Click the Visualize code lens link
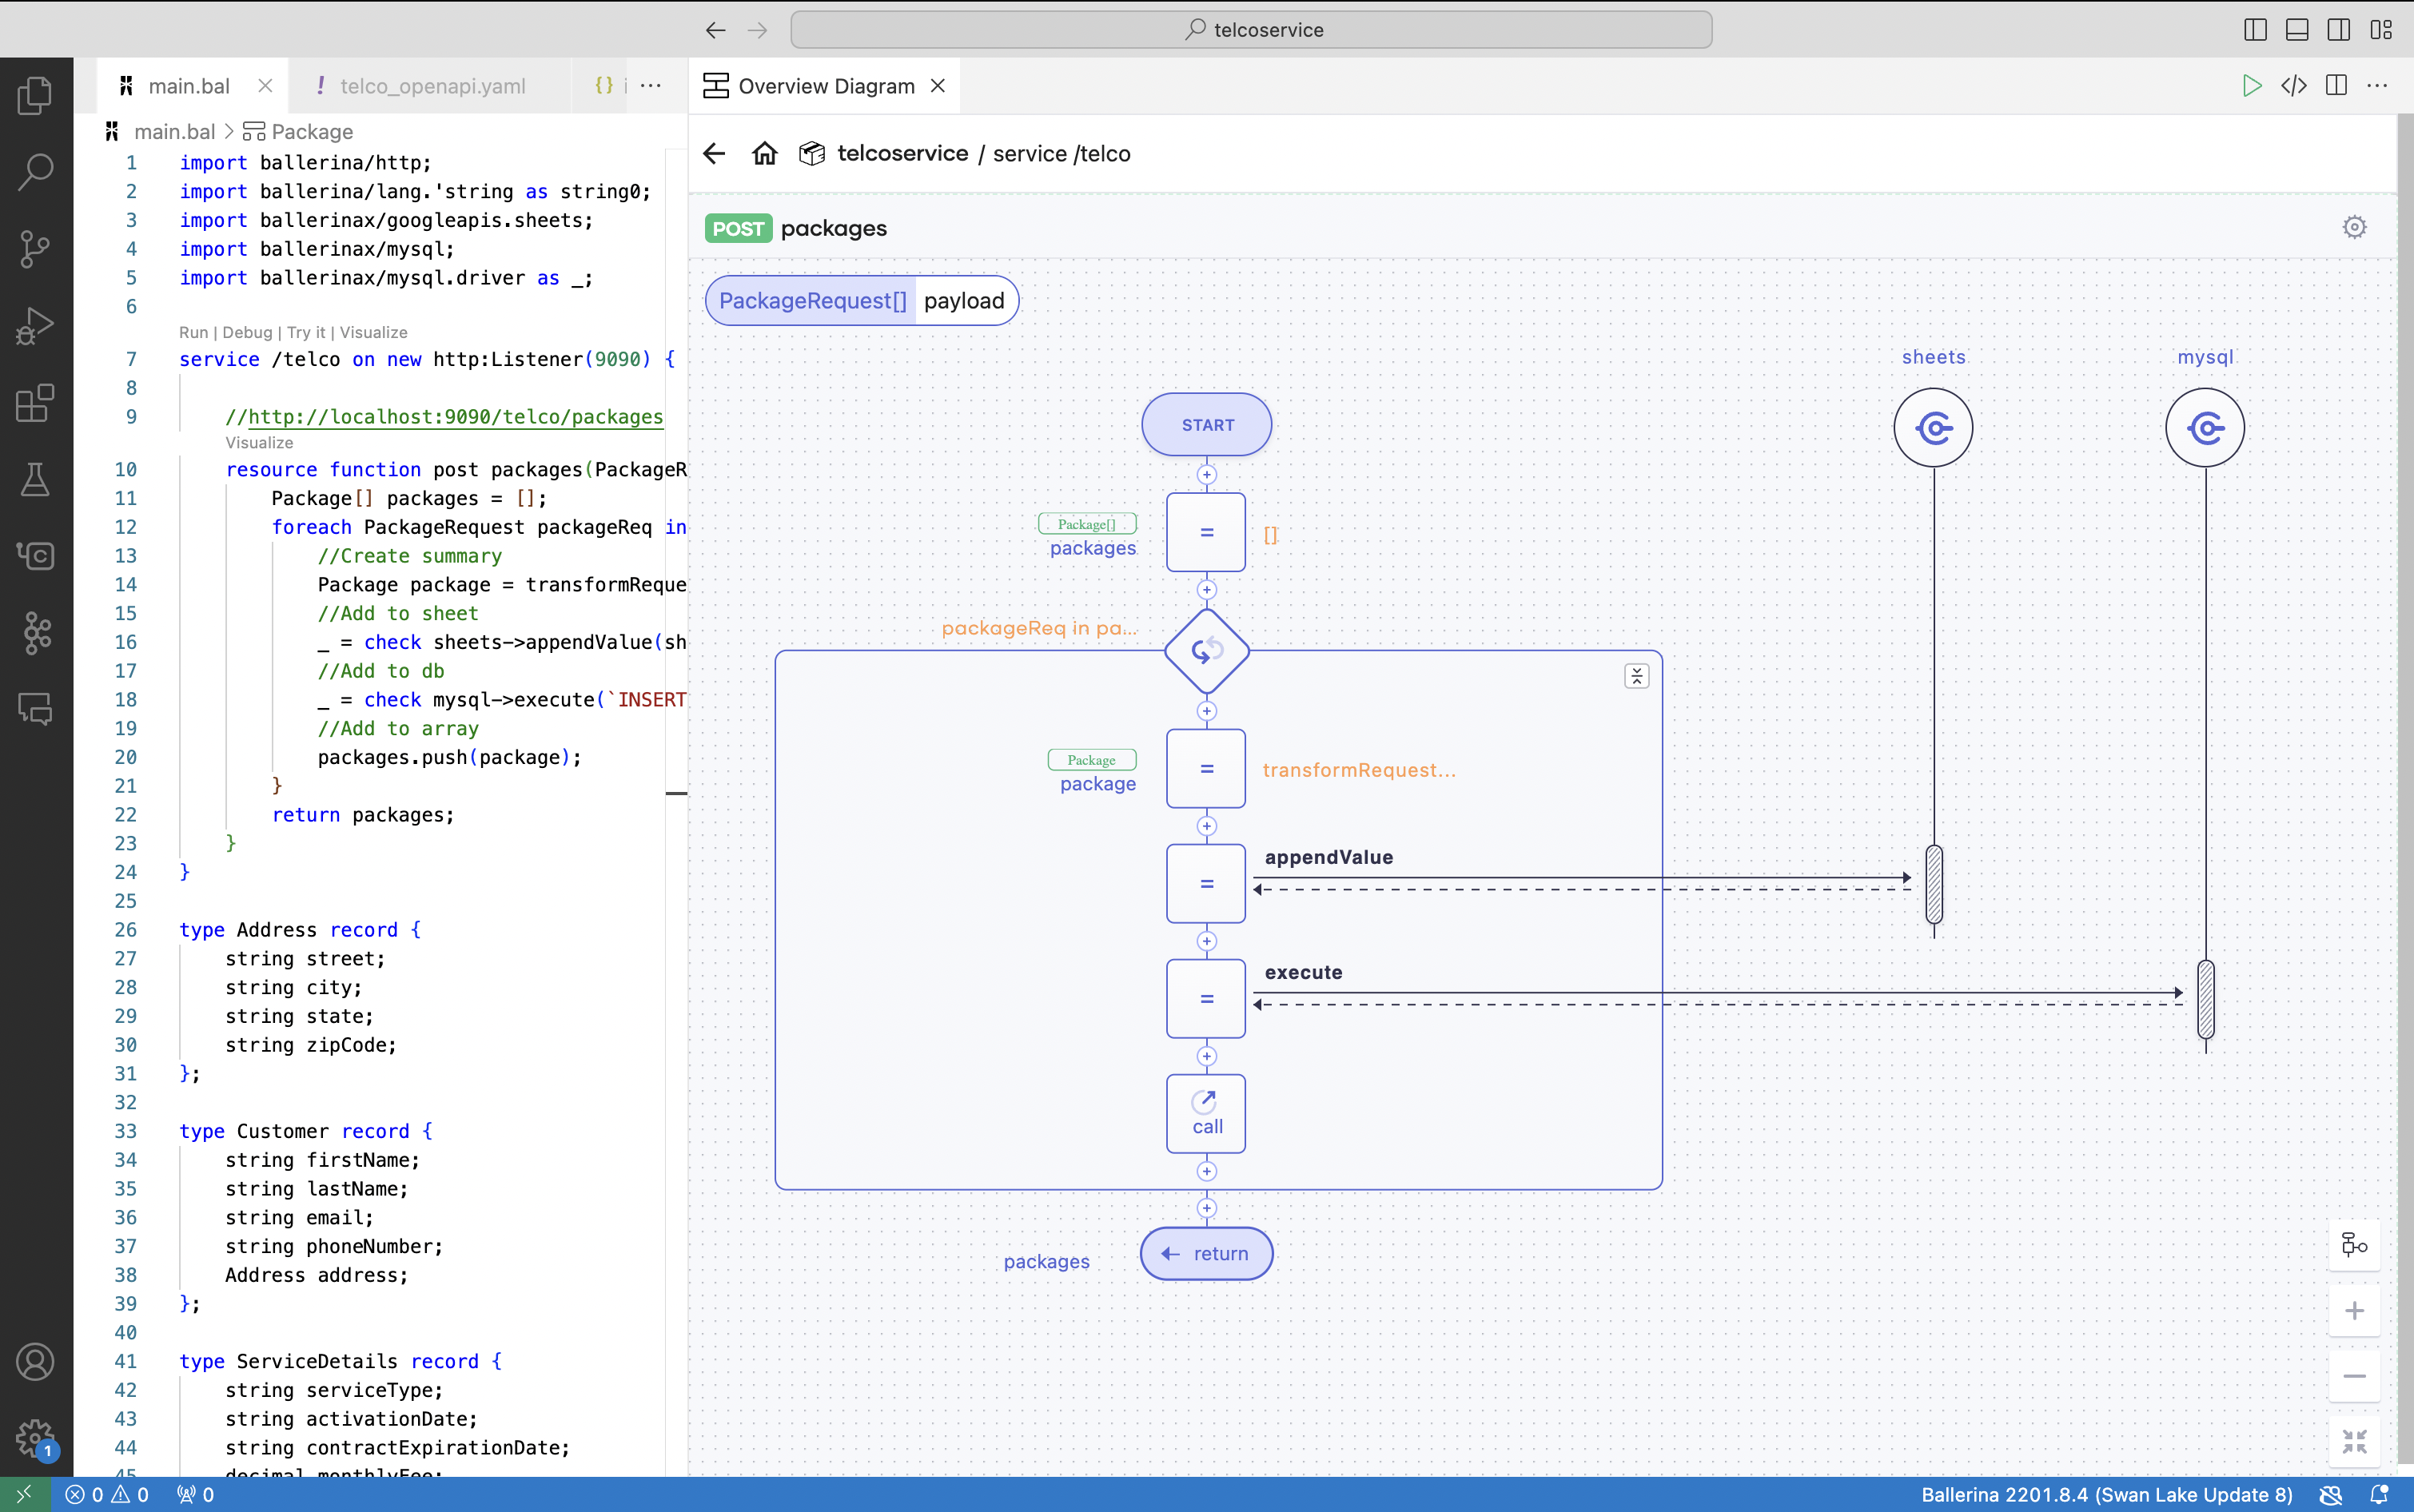This screenshot has height=1512, width=2414. 259,442
